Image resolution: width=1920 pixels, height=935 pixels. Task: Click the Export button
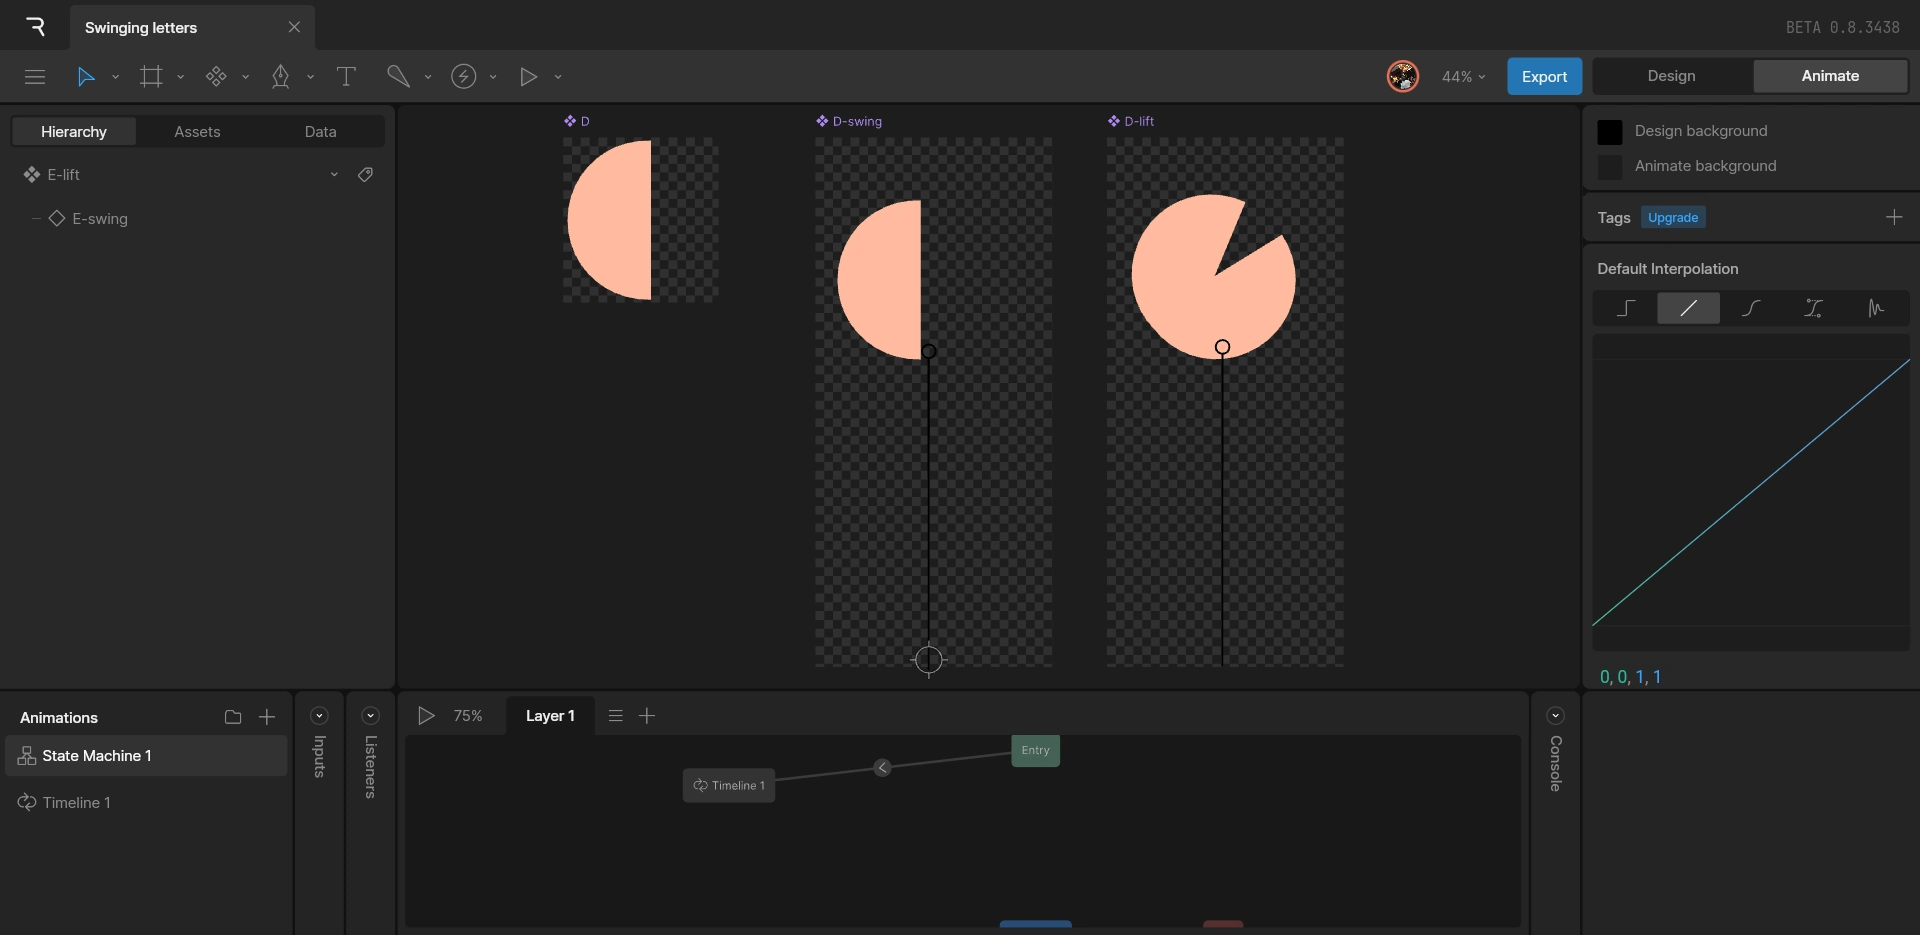click(1544, 77)
